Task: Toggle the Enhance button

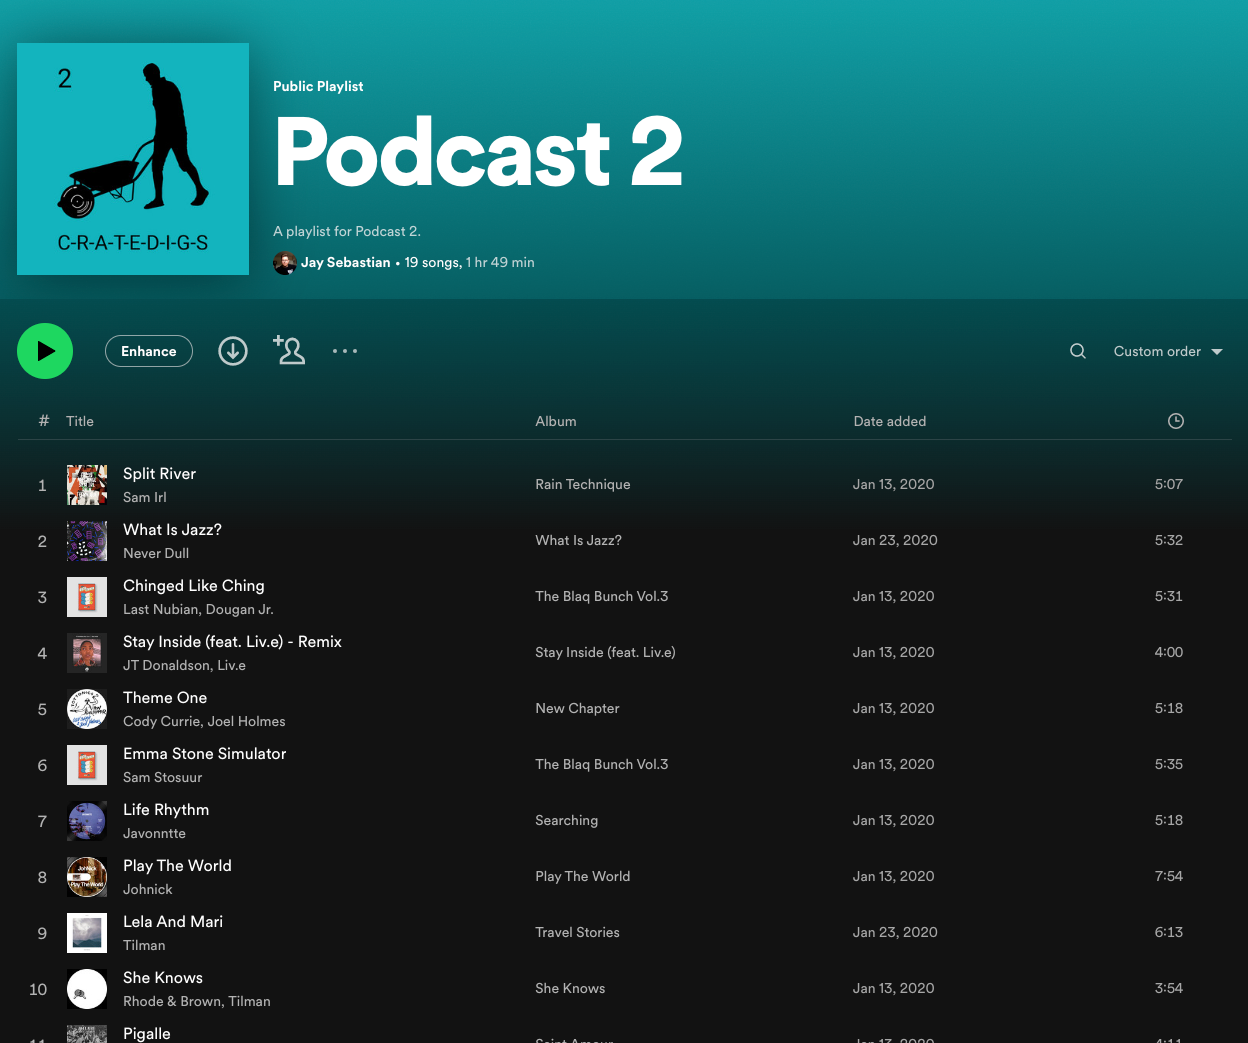Action: 149,351
